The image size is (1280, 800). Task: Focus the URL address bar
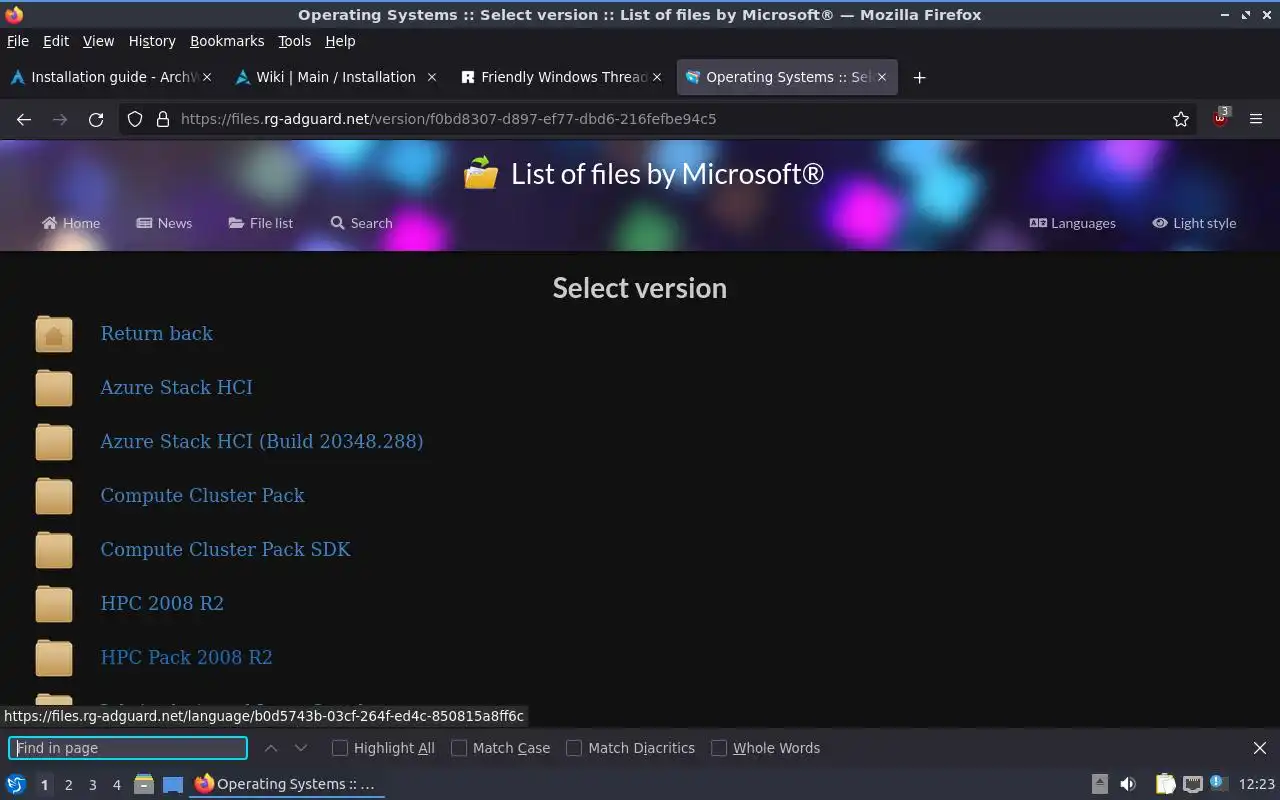tap(660, 119)
